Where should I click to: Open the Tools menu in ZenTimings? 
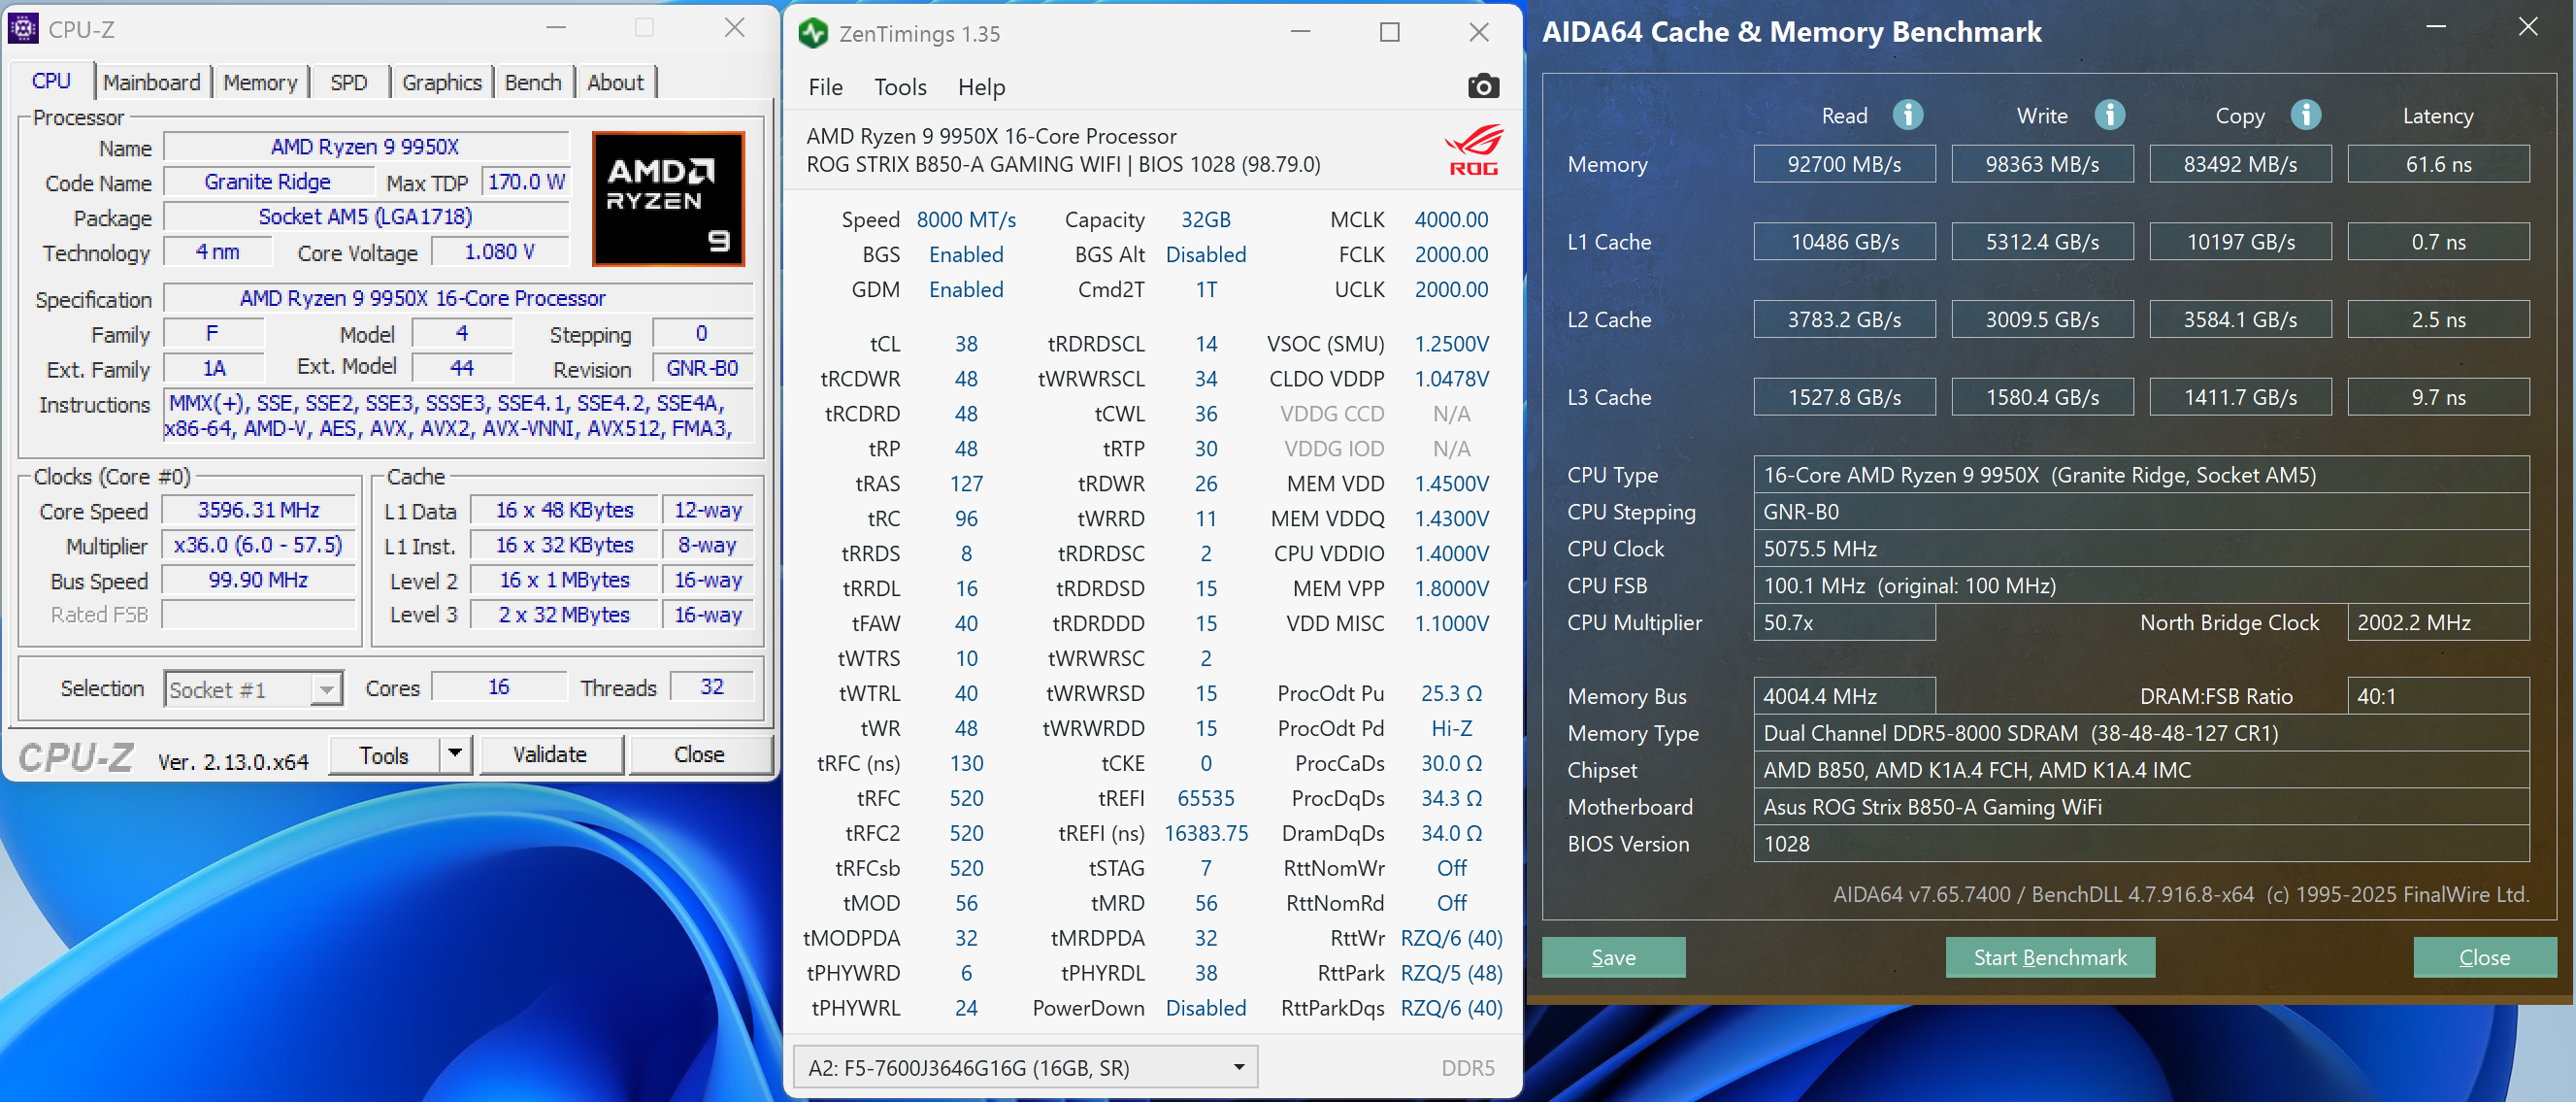coord(900,87)
